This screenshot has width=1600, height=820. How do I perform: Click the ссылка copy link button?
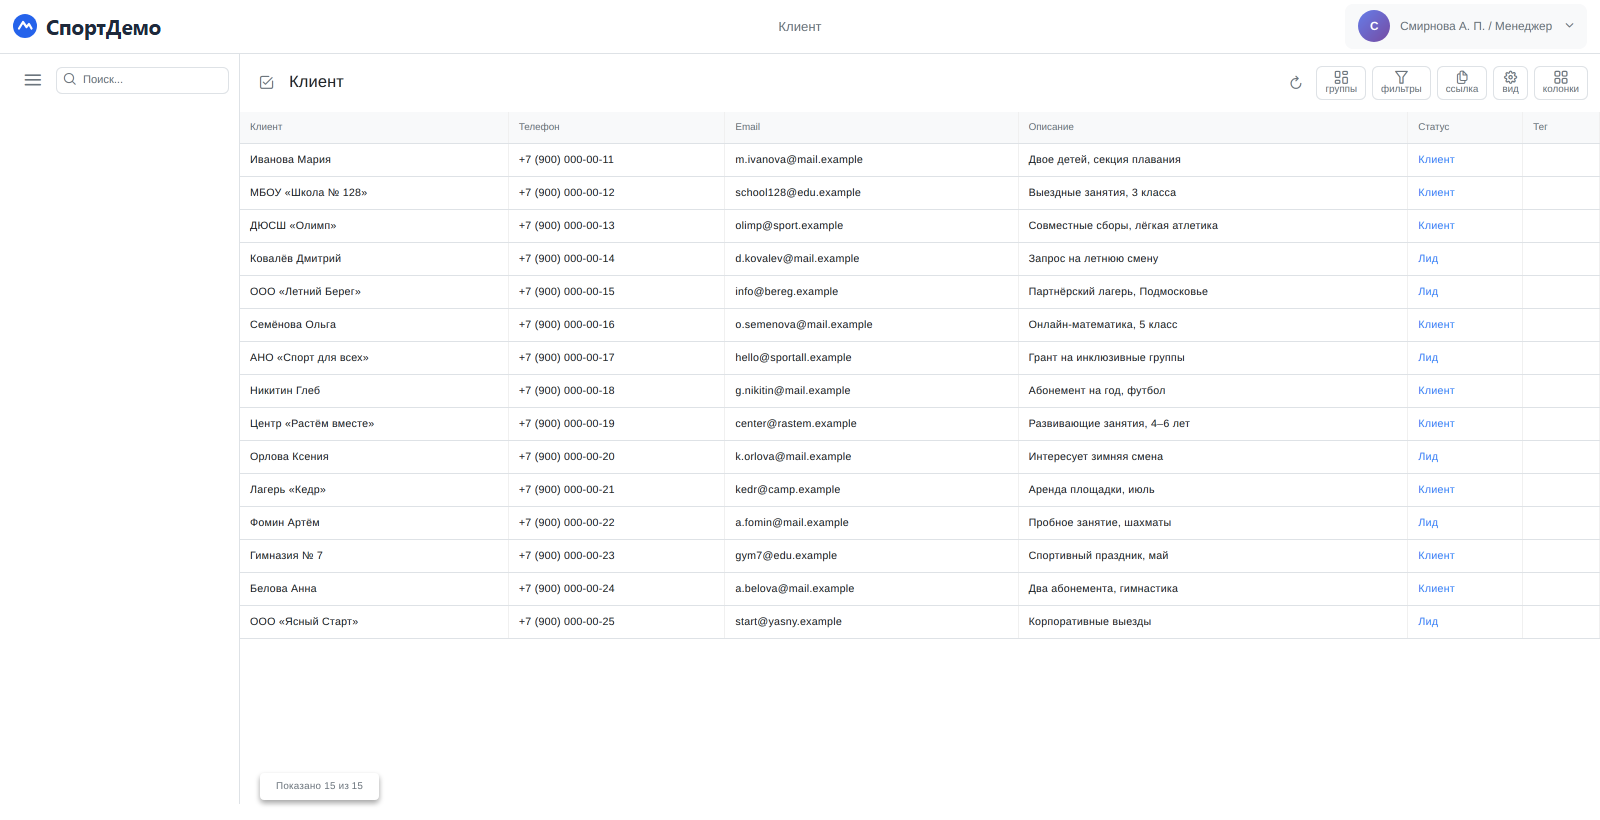click(x=1462, y=83)
